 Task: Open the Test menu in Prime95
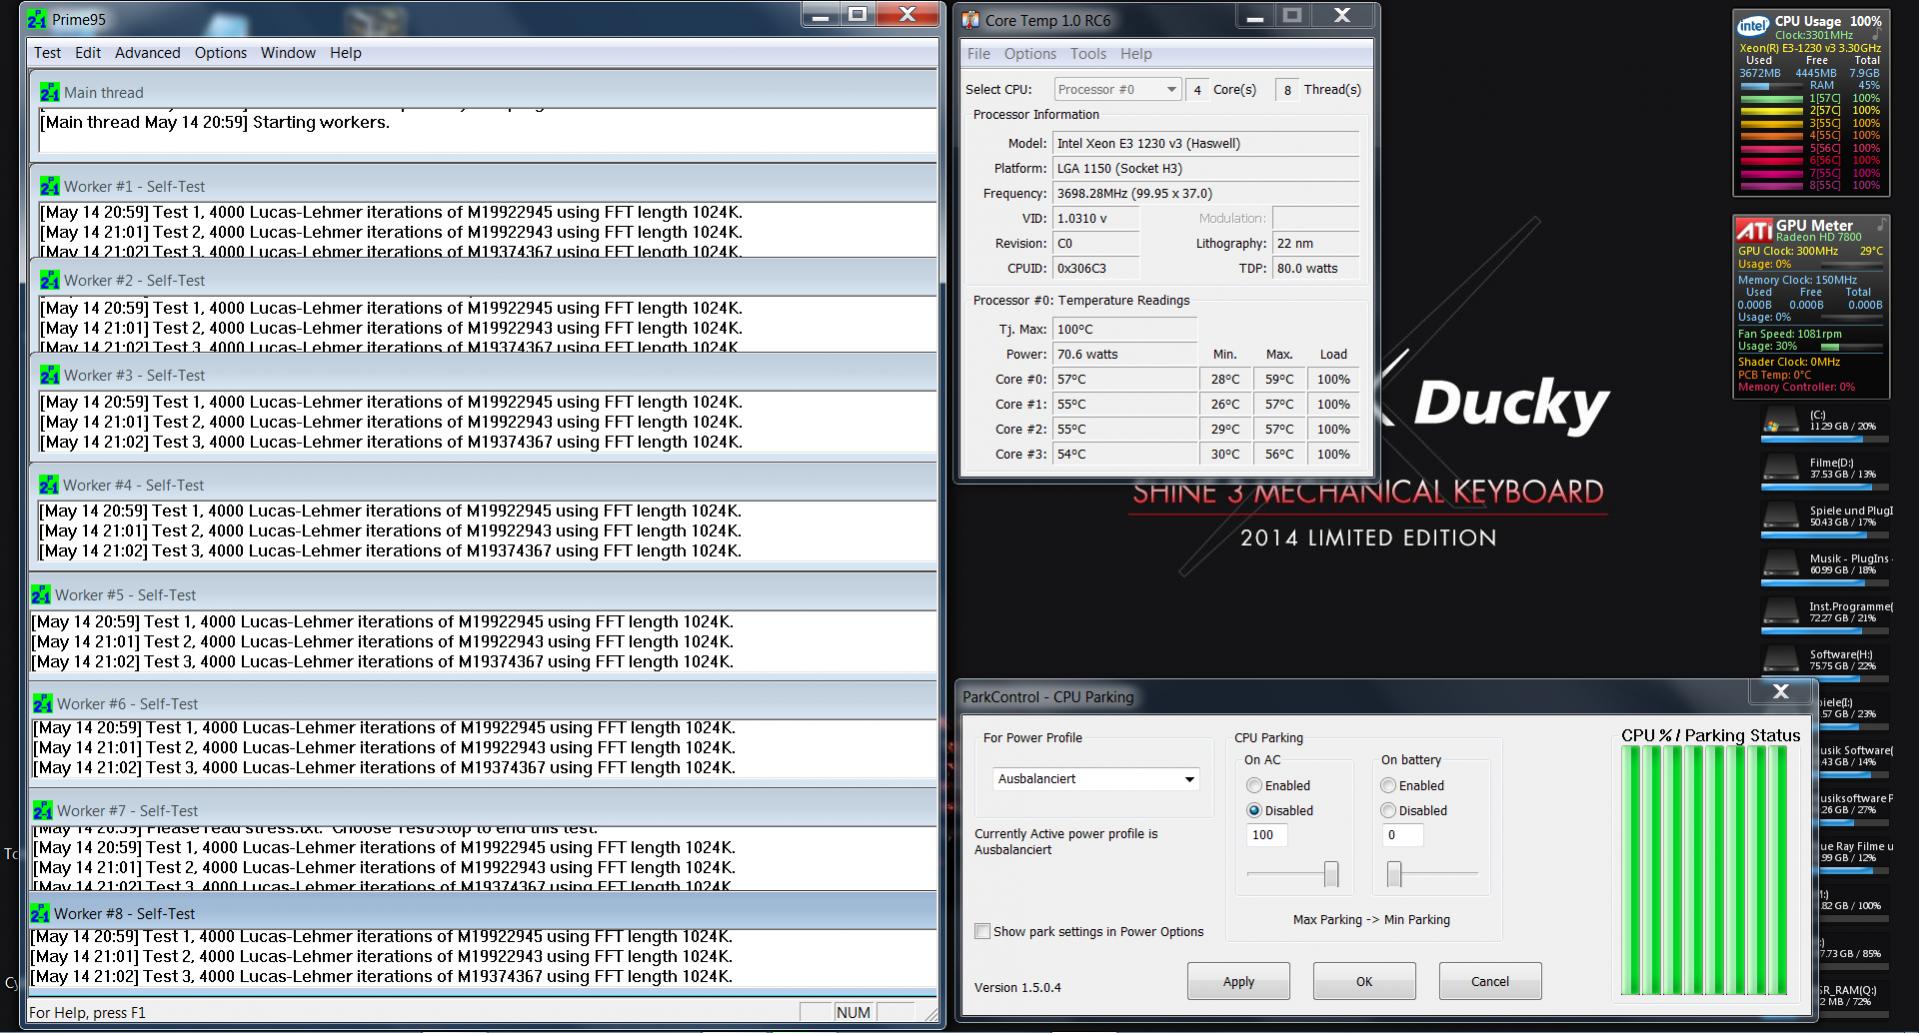point(47,53)
